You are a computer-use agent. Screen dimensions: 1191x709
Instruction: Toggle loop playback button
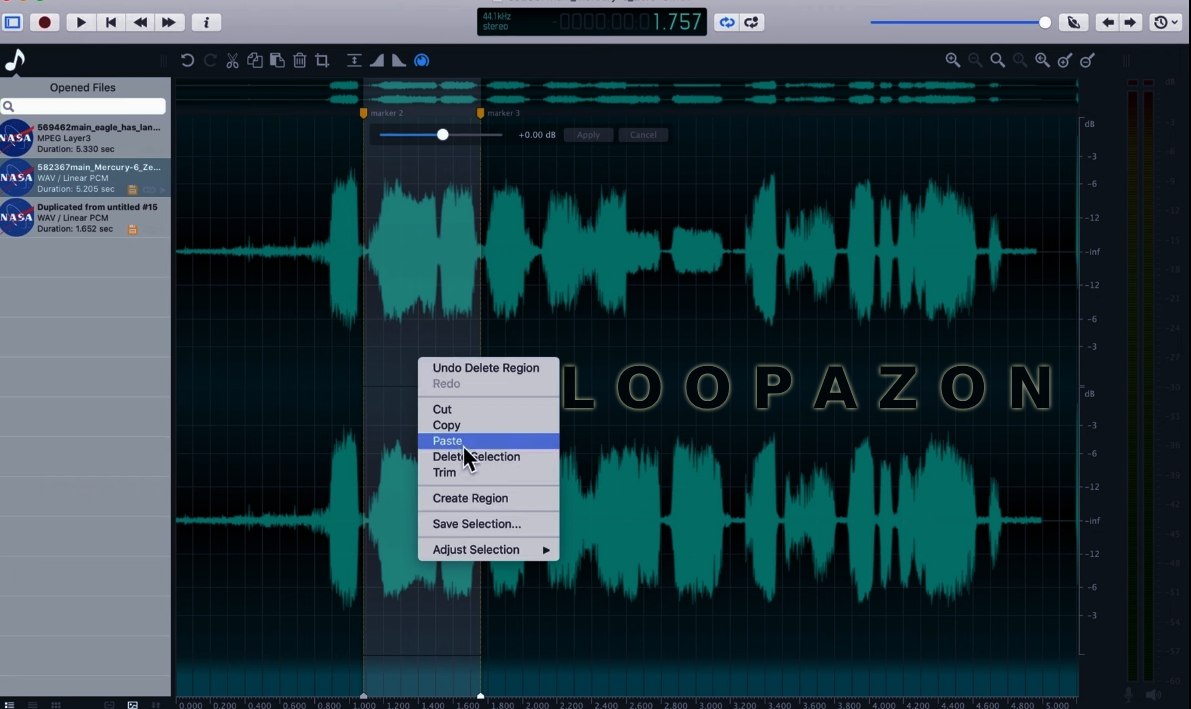tap(727, 22)
